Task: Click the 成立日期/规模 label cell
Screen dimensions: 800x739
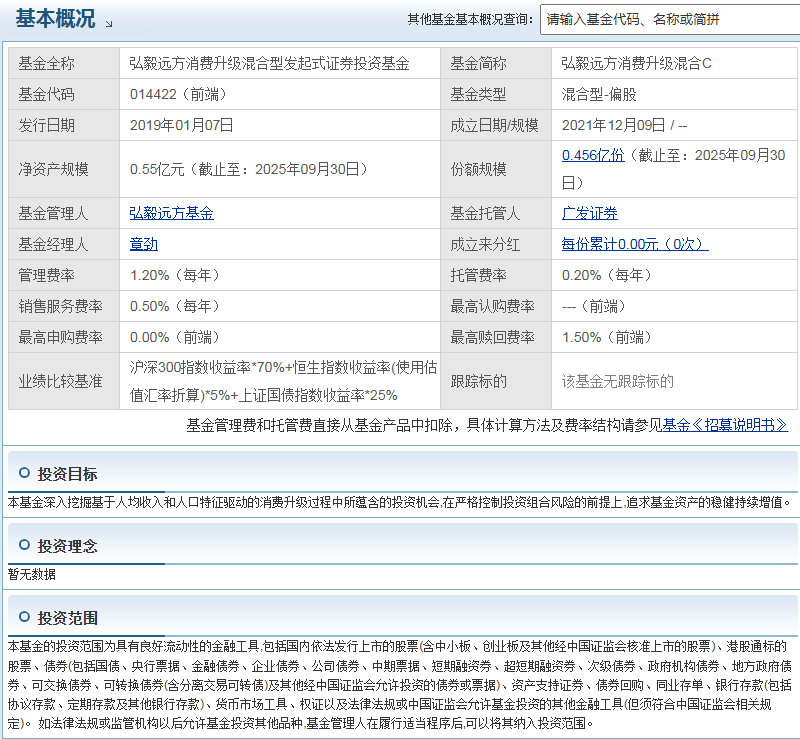Action: pyautogui.click(x=495, y=125)
